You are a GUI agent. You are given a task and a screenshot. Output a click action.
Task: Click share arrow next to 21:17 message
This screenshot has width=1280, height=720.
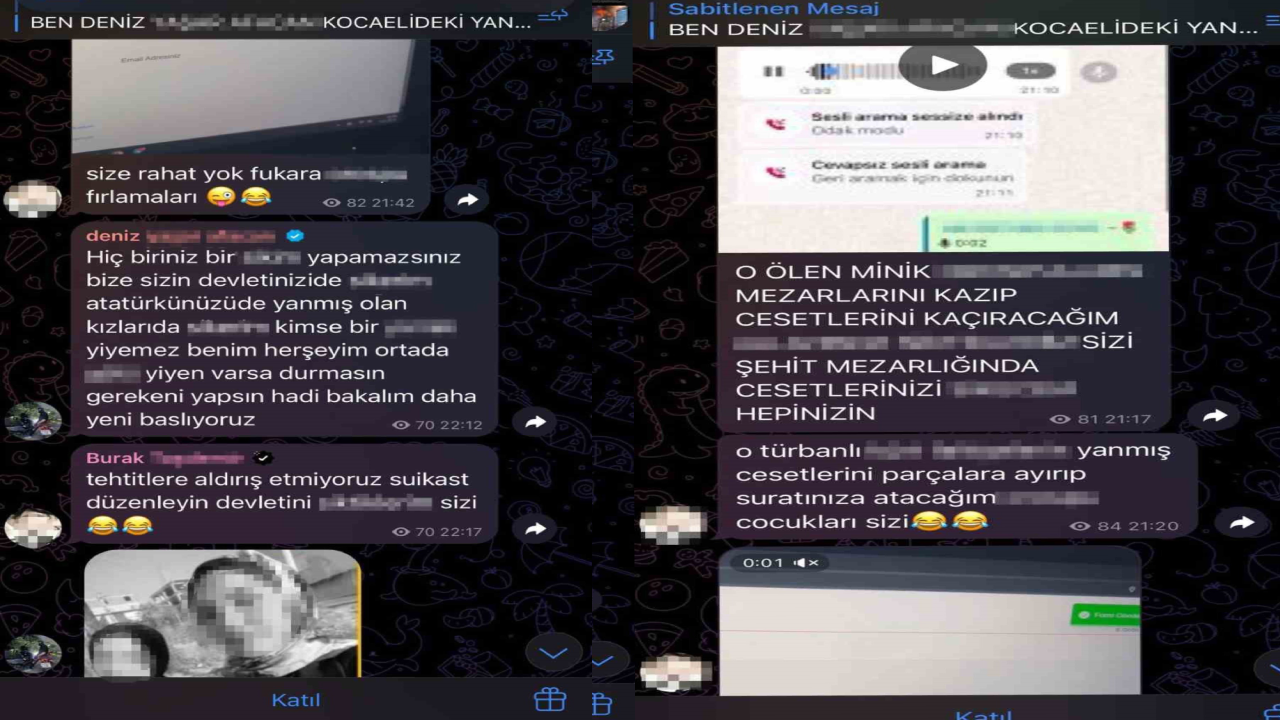(x=1214, y=416)
